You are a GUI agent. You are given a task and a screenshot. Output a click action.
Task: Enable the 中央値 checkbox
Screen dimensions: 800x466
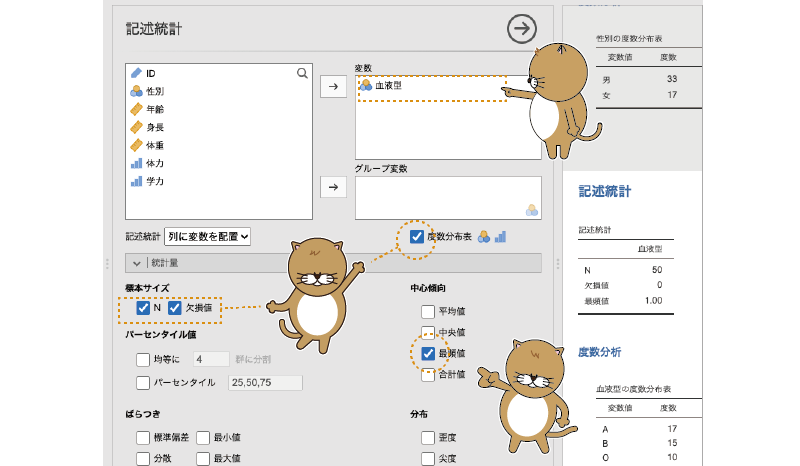click(x=428, y=332)
